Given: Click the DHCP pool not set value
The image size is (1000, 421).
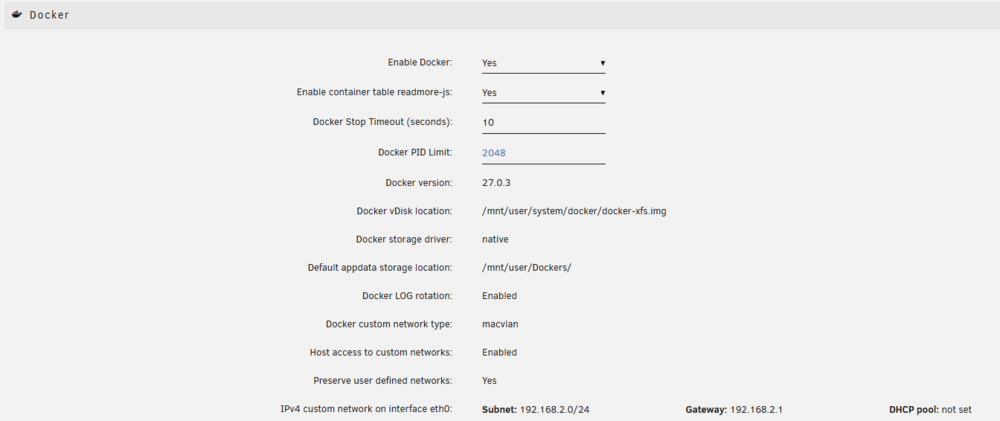Looking at the screenshot, I should point(957,409).
